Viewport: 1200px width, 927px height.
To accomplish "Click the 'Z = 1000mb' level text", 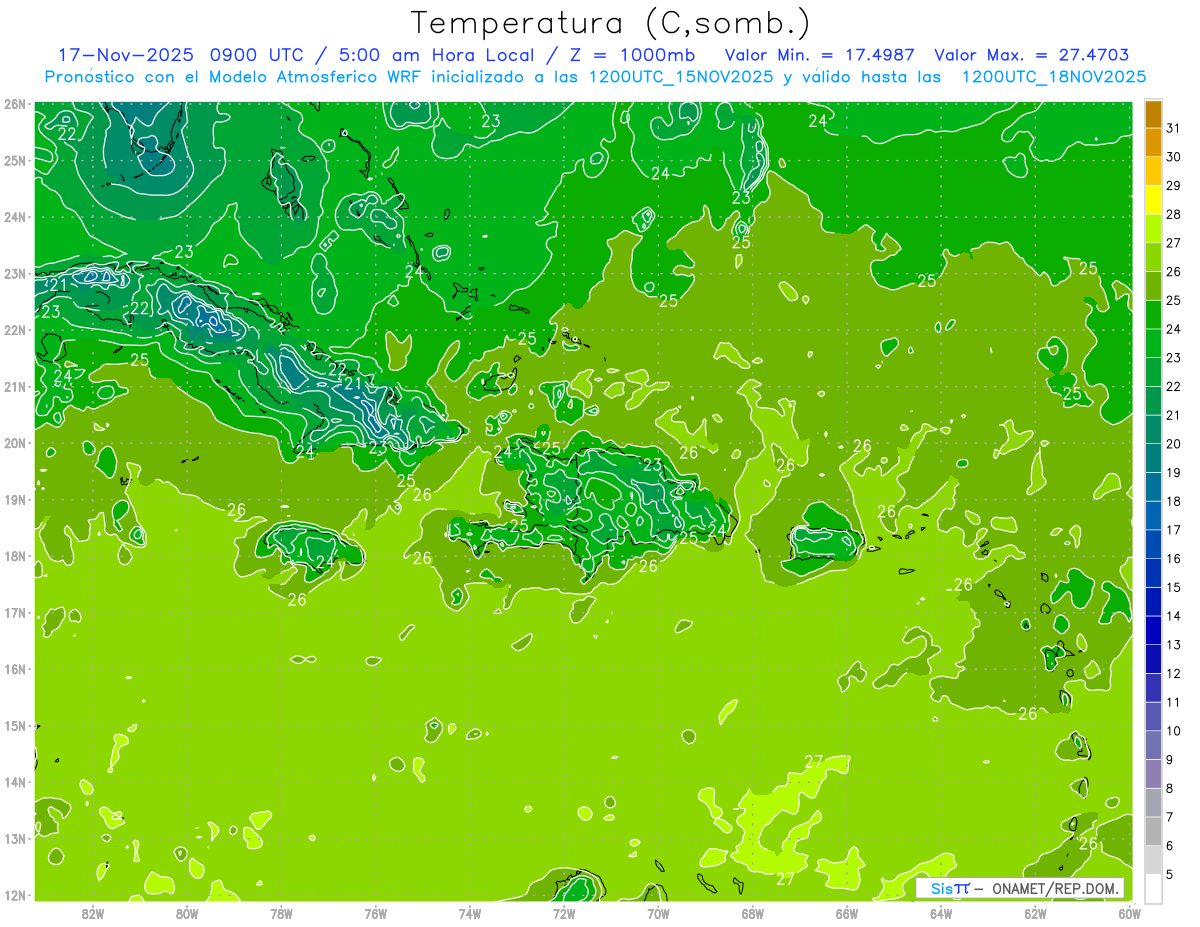I will (x=632, y=56).
